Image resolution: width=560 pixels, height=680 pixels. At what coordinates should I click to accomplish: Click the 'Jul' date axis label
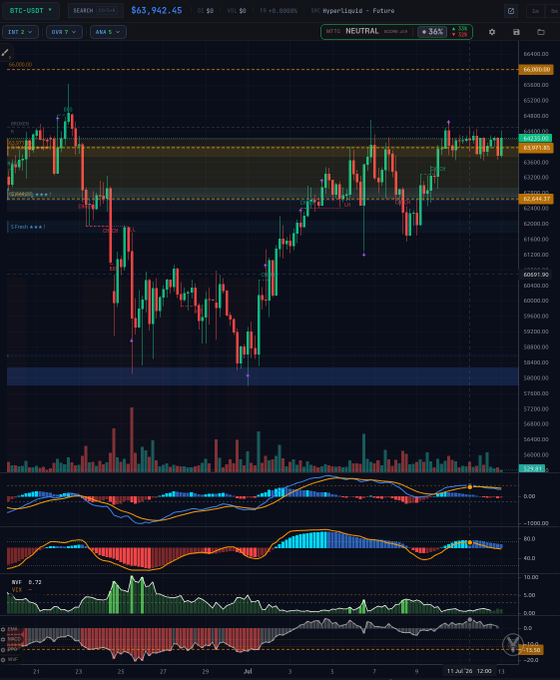pyautogui.click(x=248, y=671)
